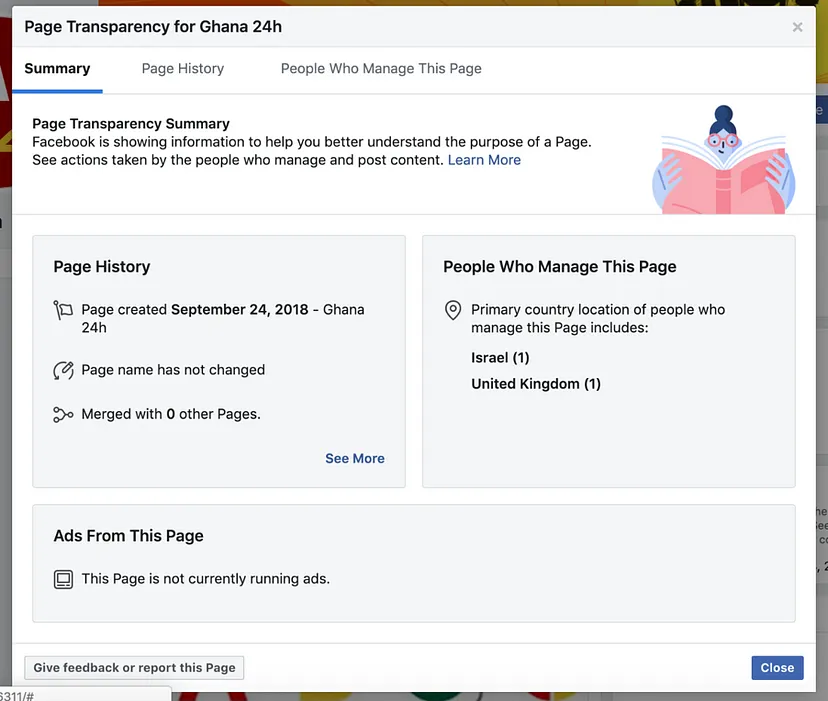The height and width of the screenshot is (701, 828).
Task: Click the Page History card heading
Action: pos(102,267)
